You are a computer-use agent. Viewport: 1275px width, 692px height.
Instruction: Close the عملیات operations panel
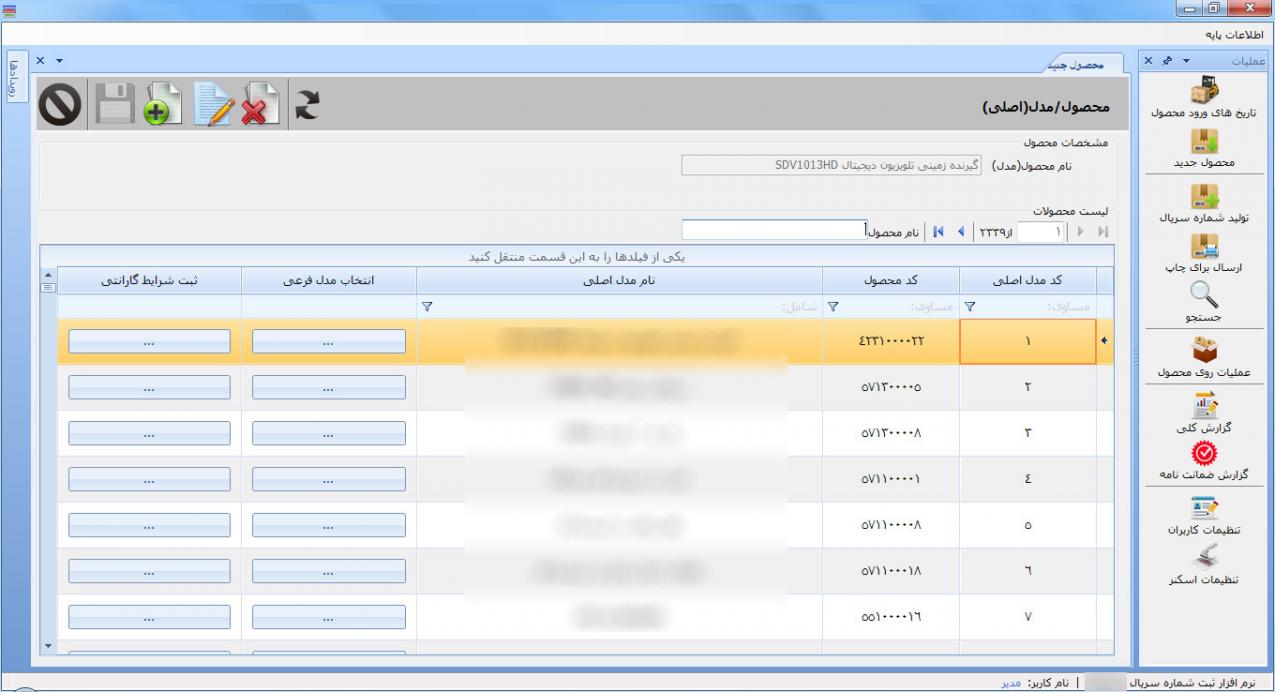pos(1148,62)
